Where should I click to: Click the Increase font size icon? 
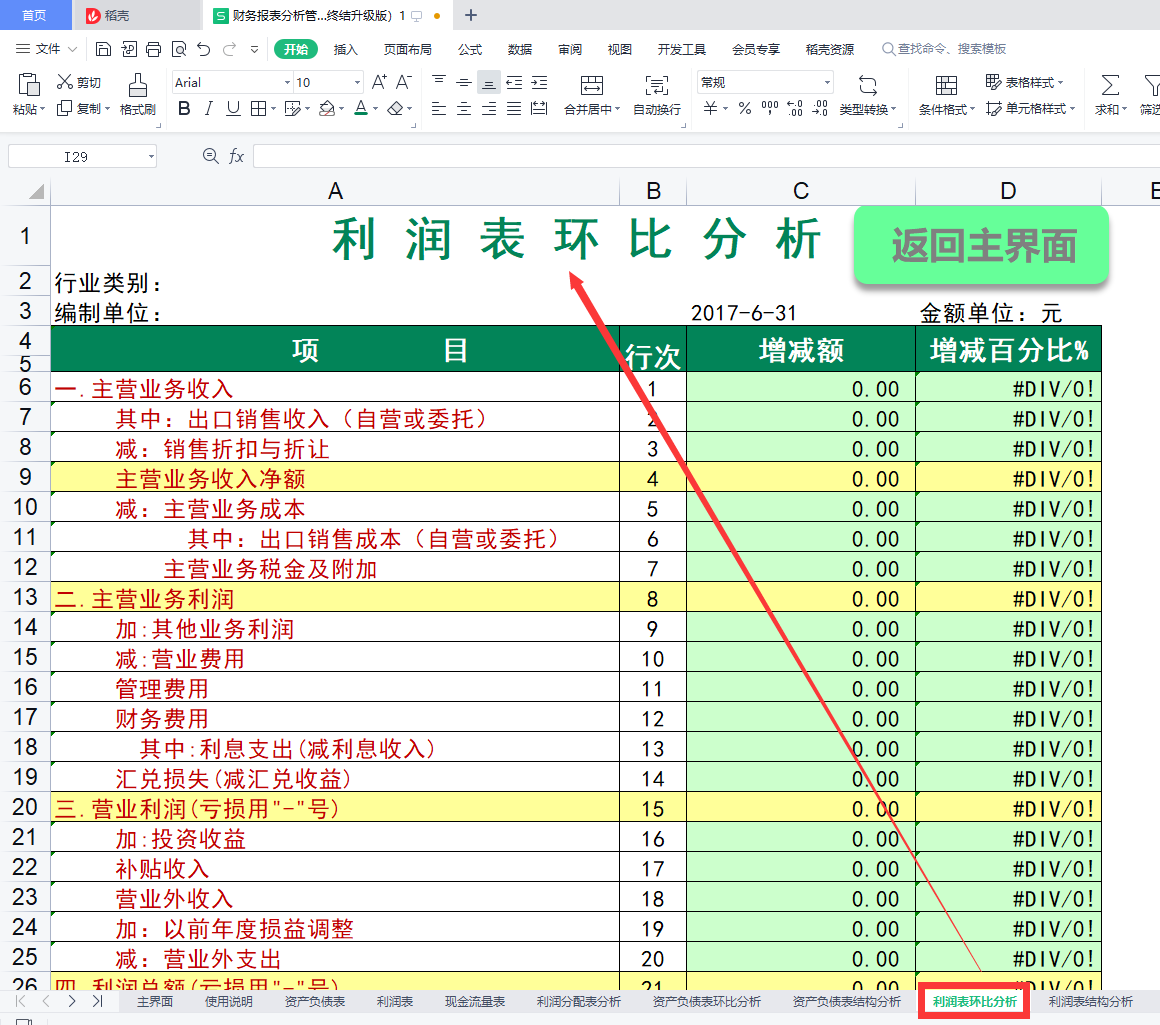pos(379,82)
